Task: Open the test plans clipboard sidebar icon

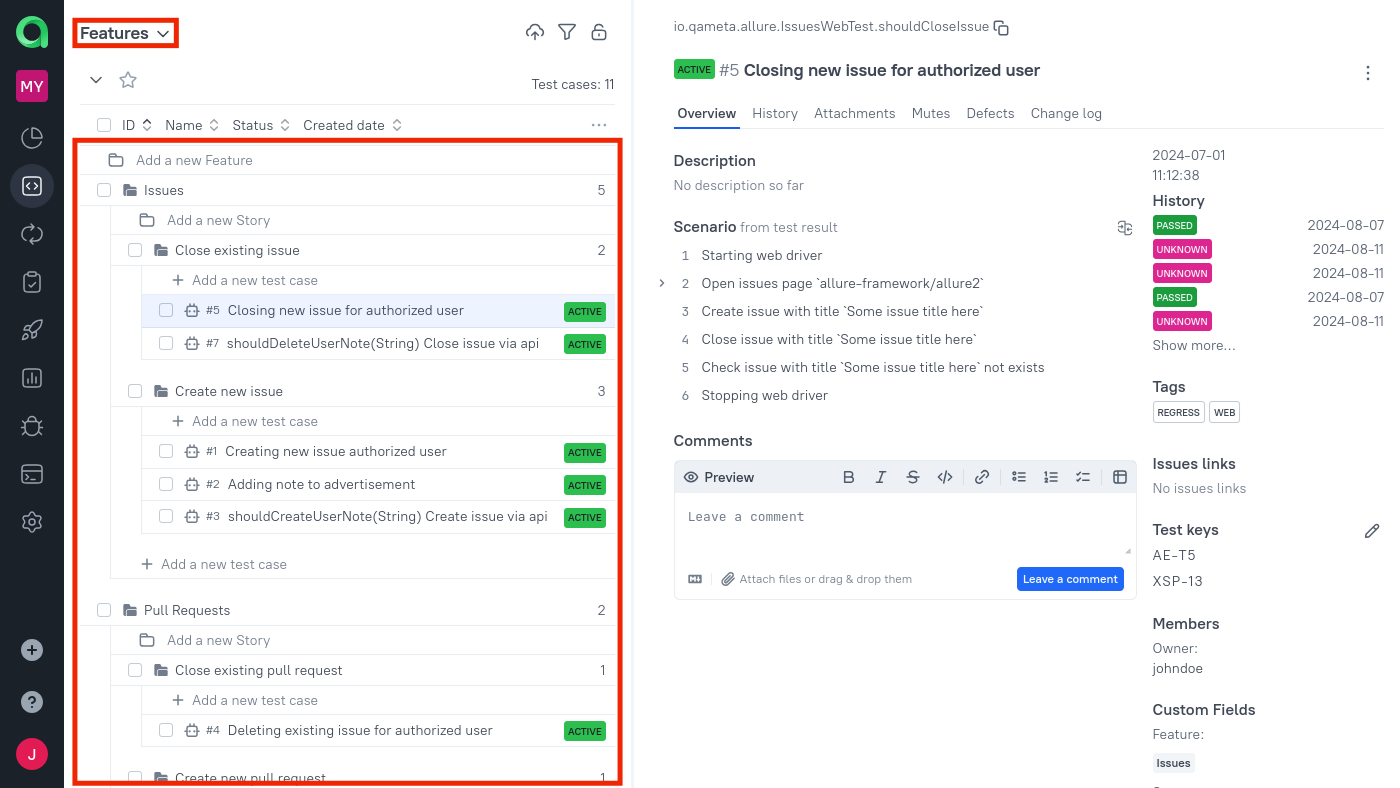Action: coord(32,282)
